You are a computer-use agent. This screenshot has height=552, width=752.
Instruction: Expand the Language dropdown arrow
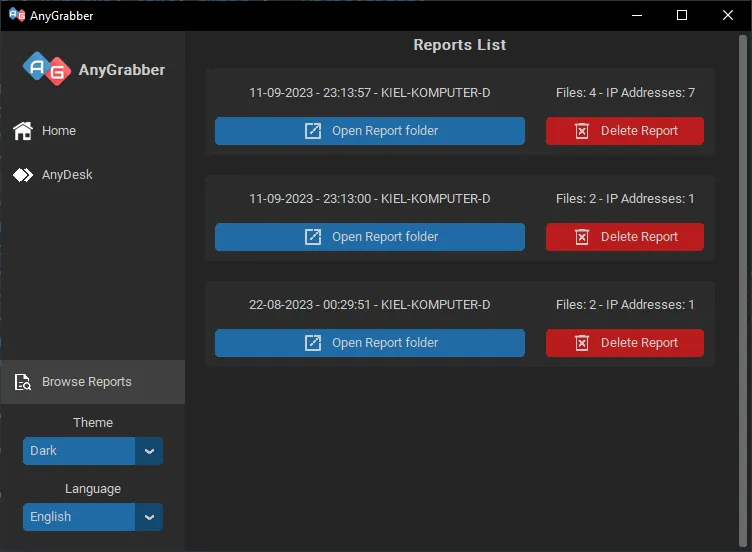149,517
